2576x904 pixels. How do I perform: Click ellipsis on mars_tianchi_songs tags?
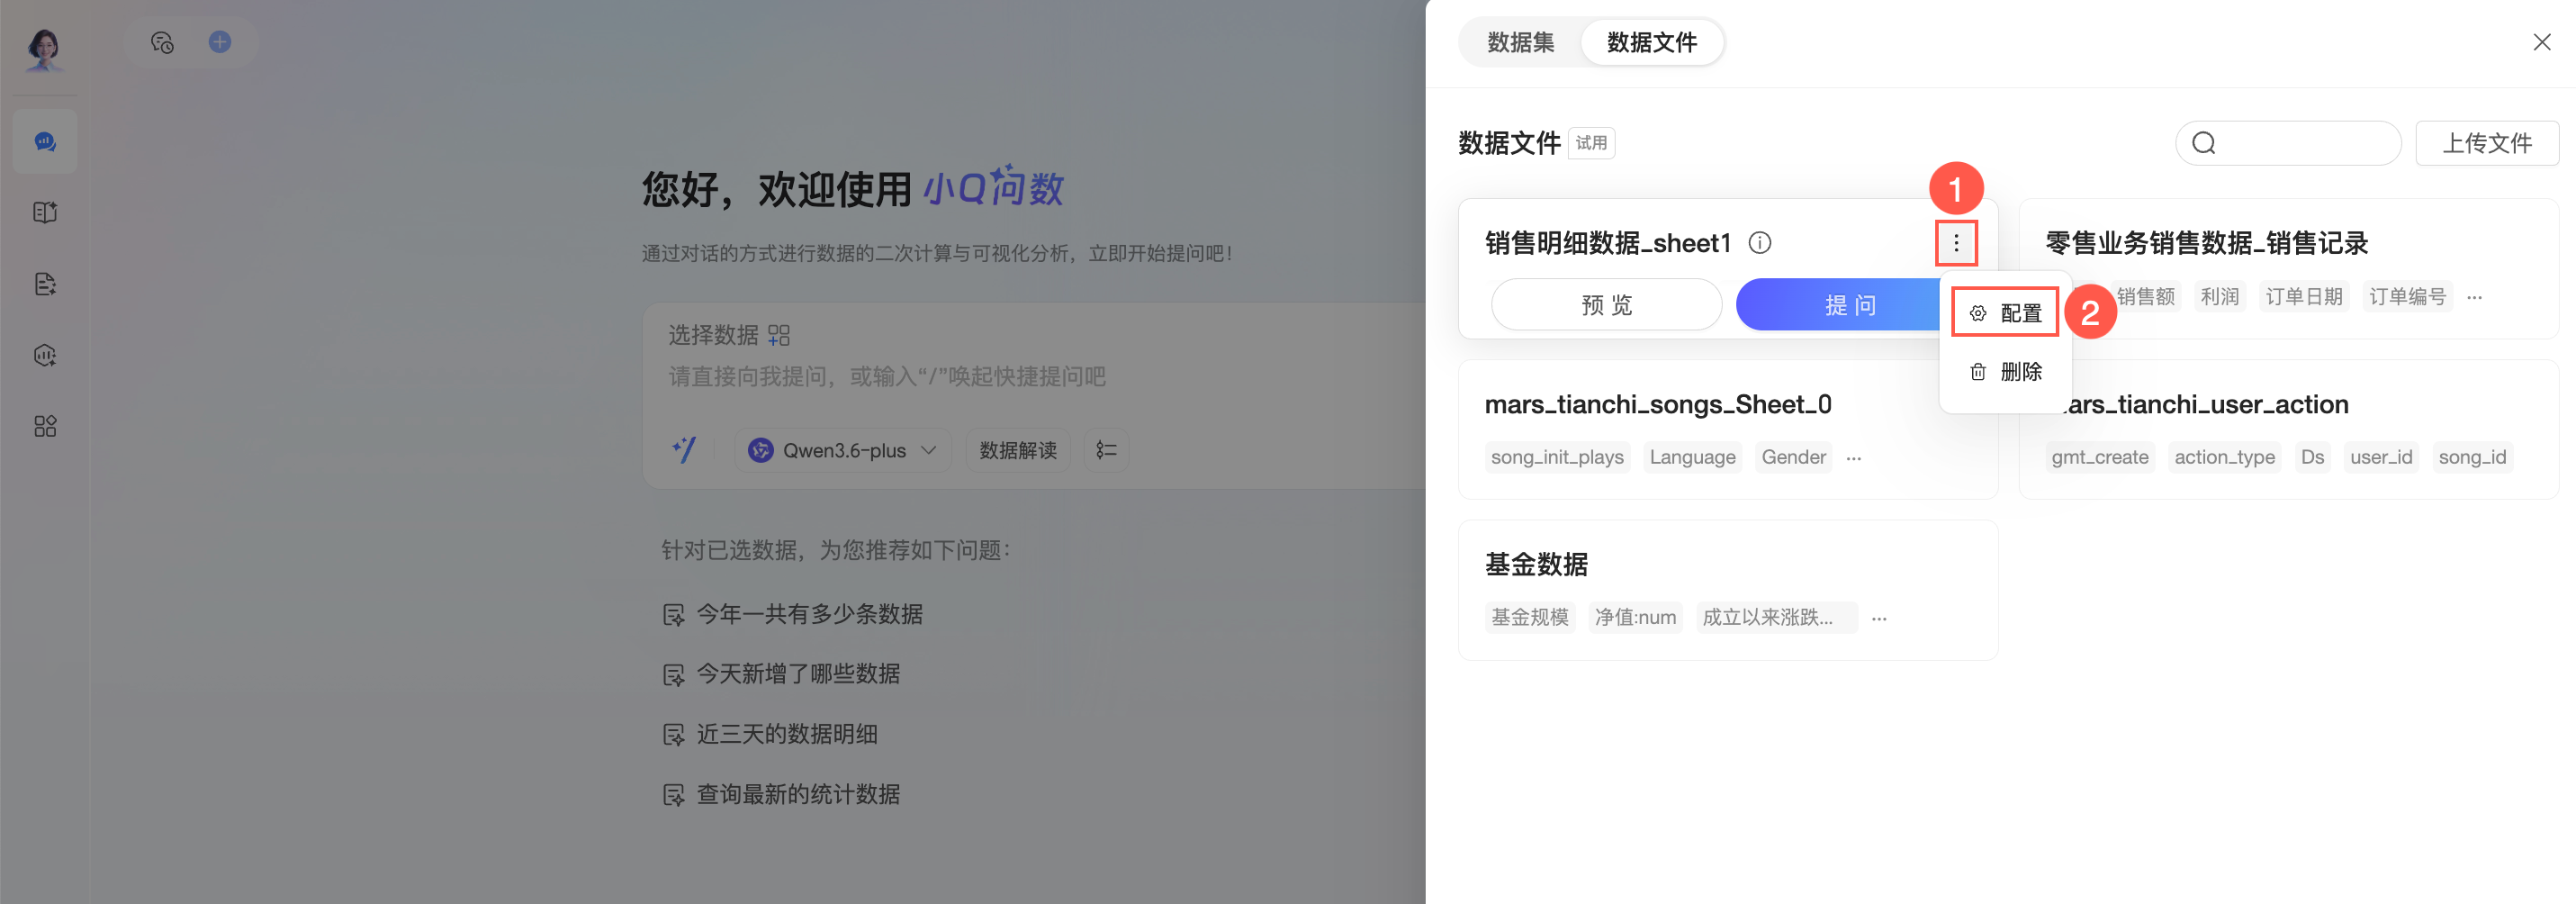click(x=1854, y=458)
